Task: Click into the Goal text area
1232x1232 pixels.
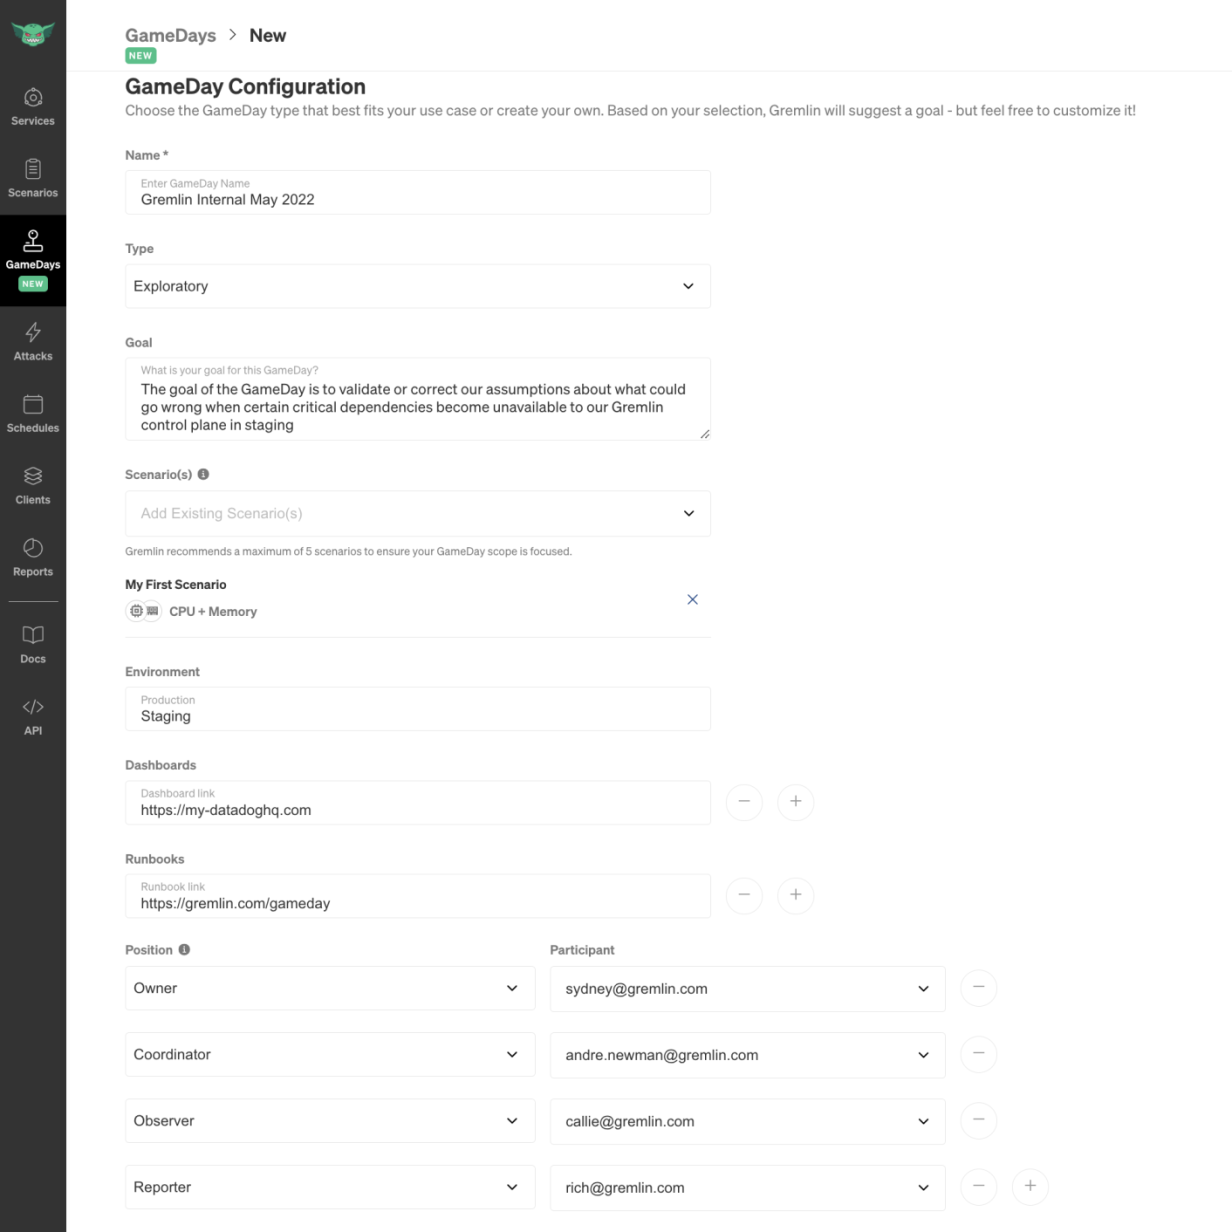Action: pyautogui.click(x=418, y=399)
